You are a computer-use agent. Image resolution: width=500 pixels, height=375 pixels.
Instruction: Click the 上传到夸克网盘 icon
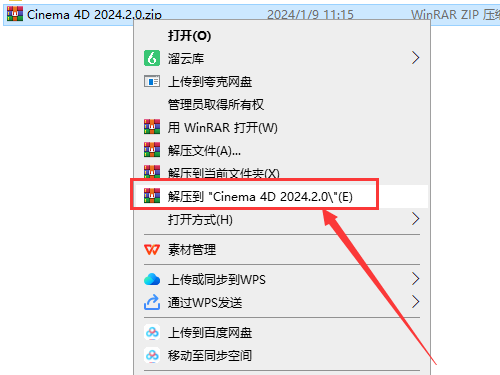(x=152, y=81)
